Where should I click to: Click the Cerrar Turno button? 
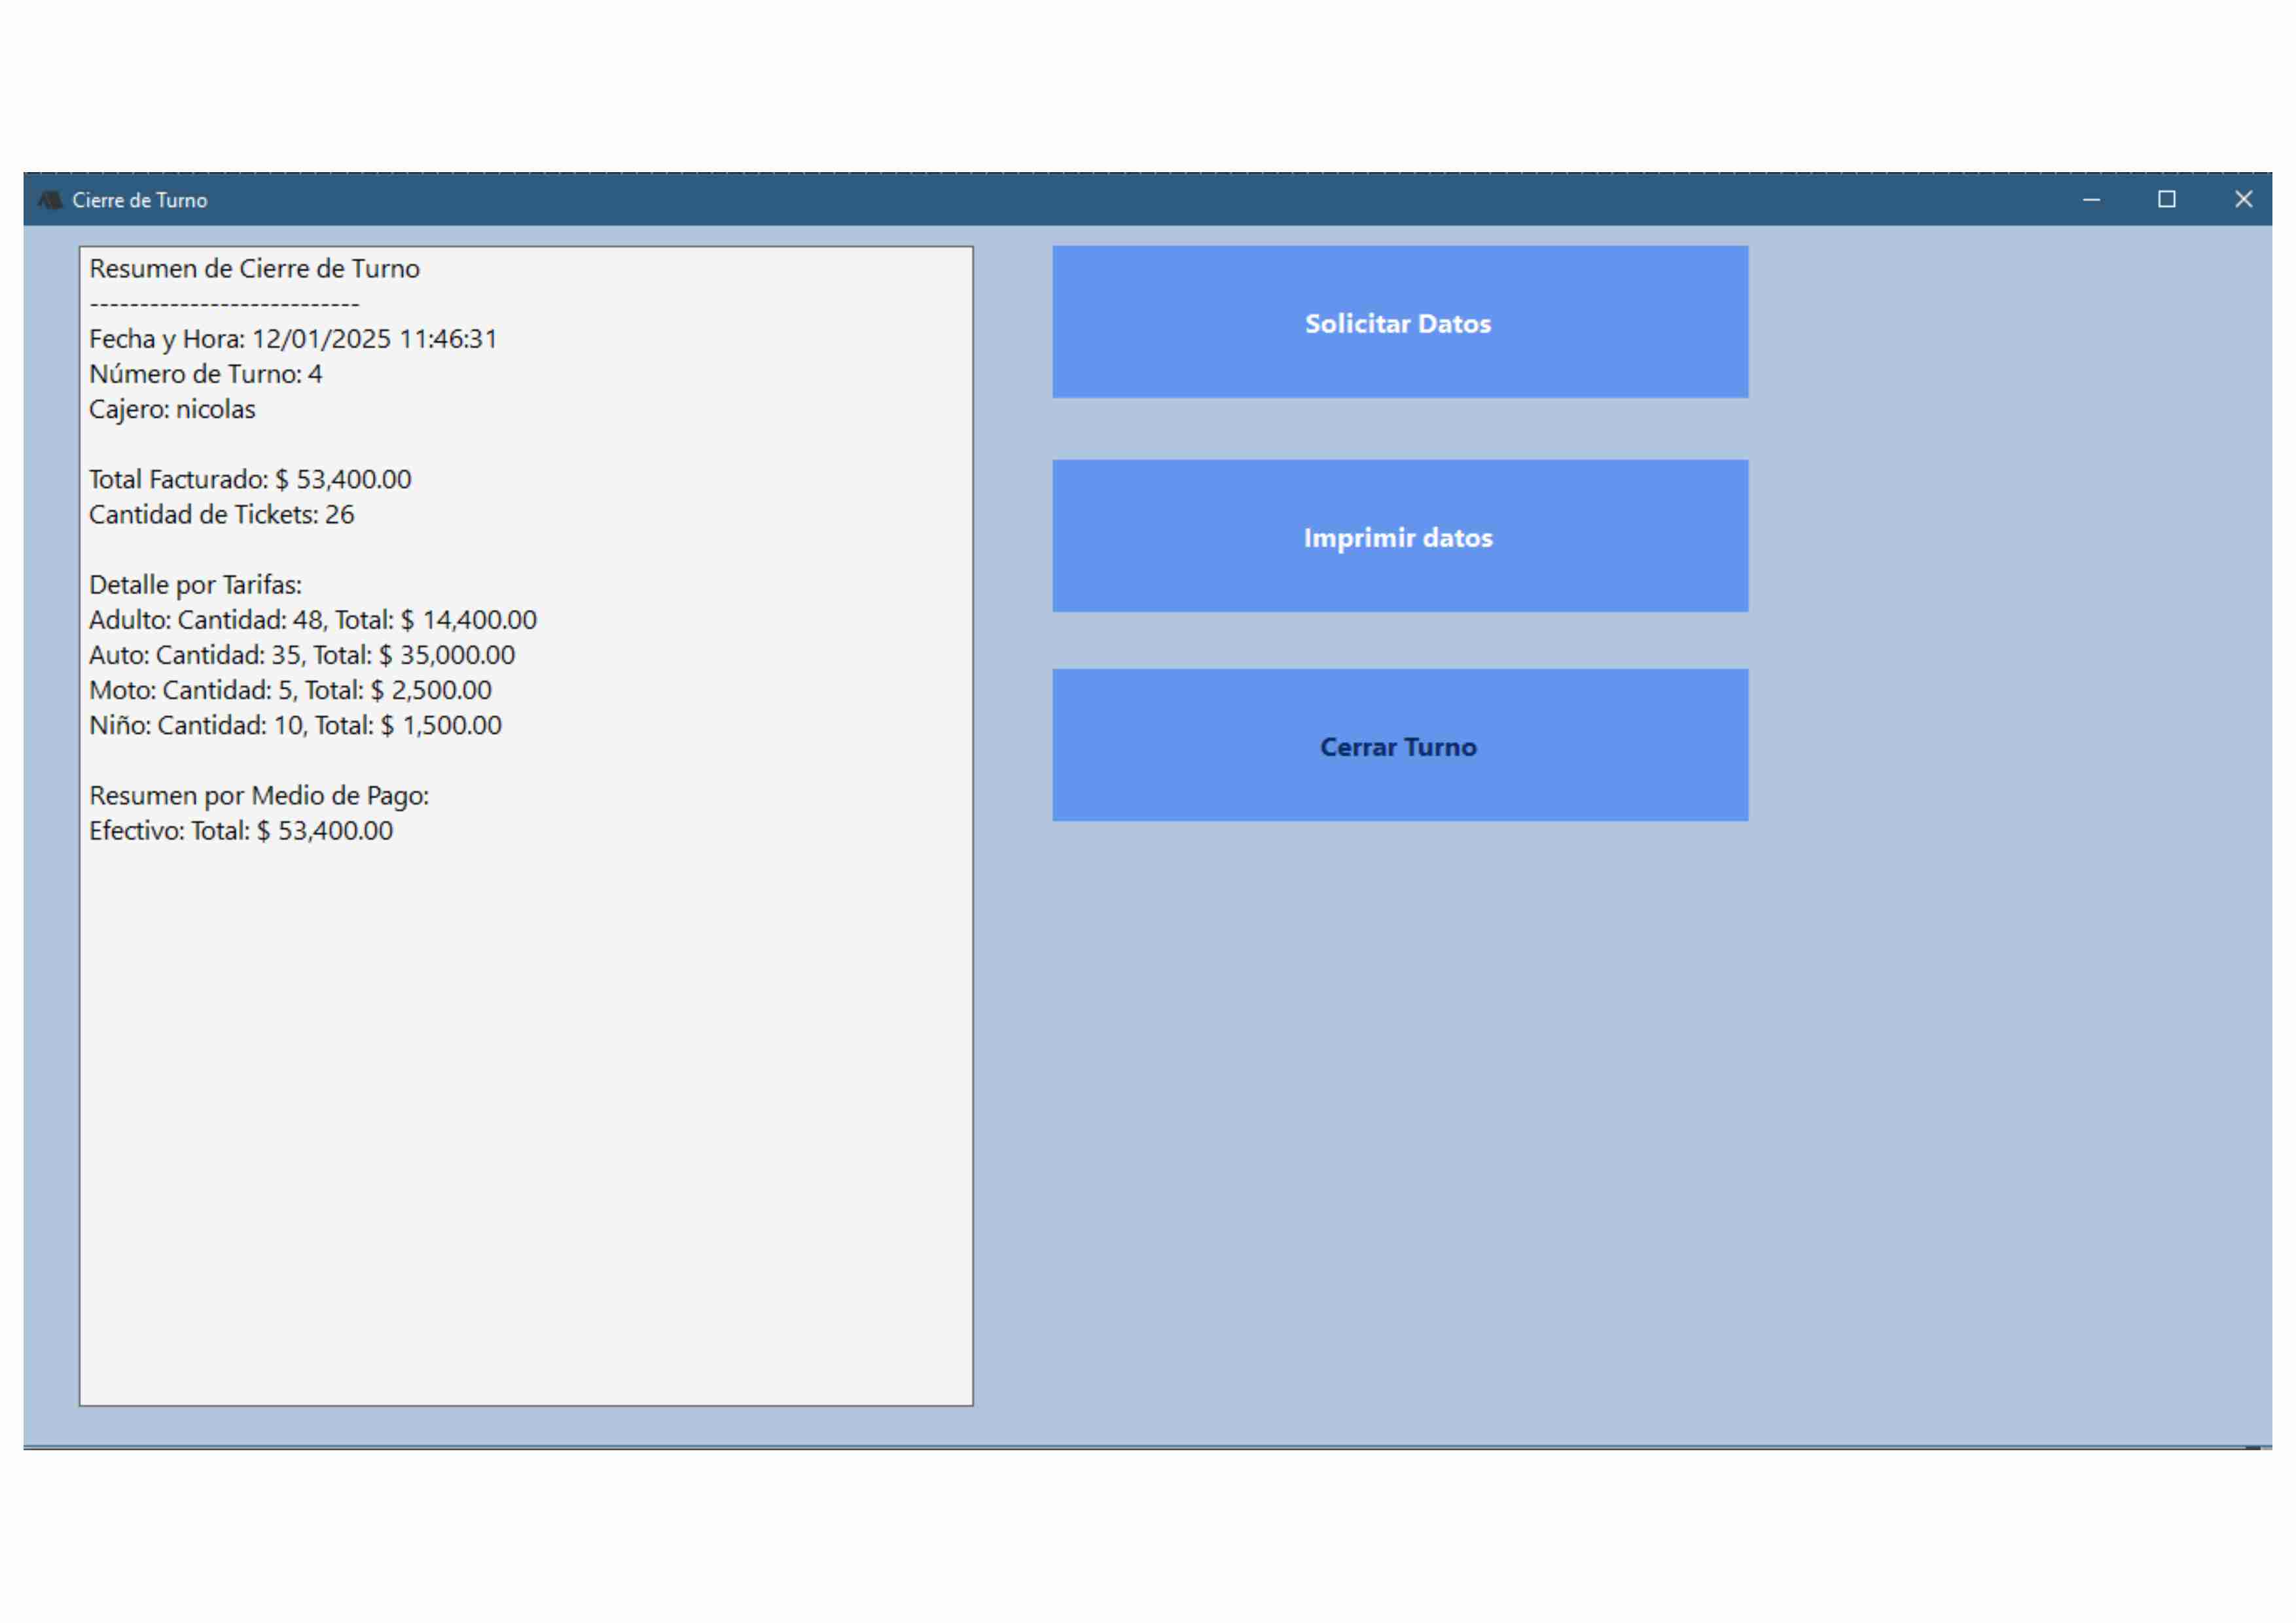click(1399, 745)
